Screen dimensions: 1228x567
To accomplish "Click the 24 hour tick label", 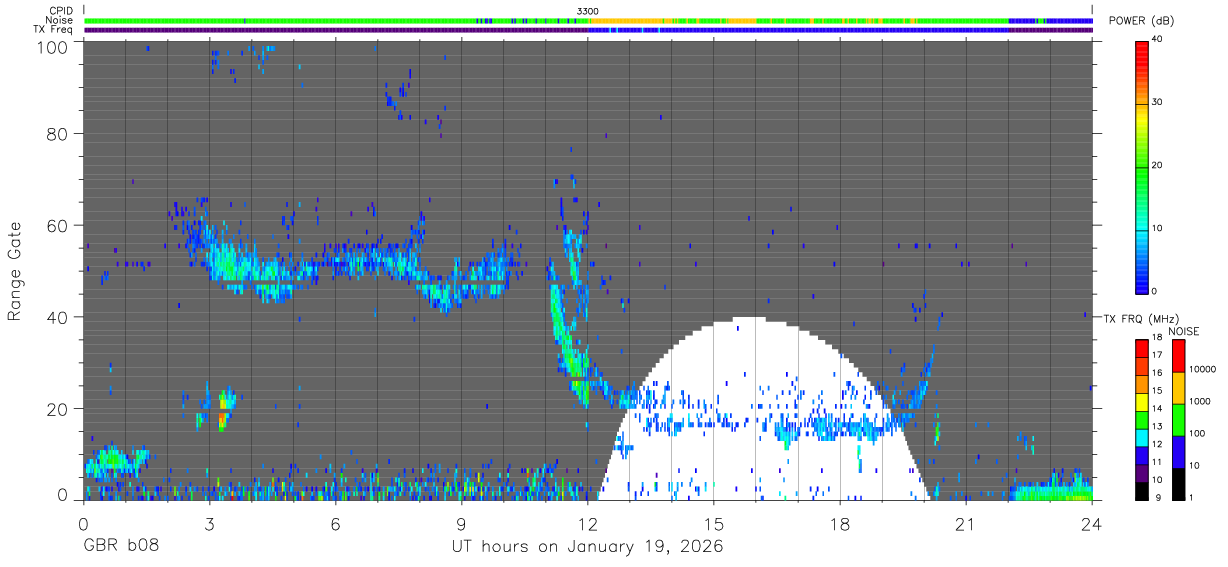I will [1092, 524].
